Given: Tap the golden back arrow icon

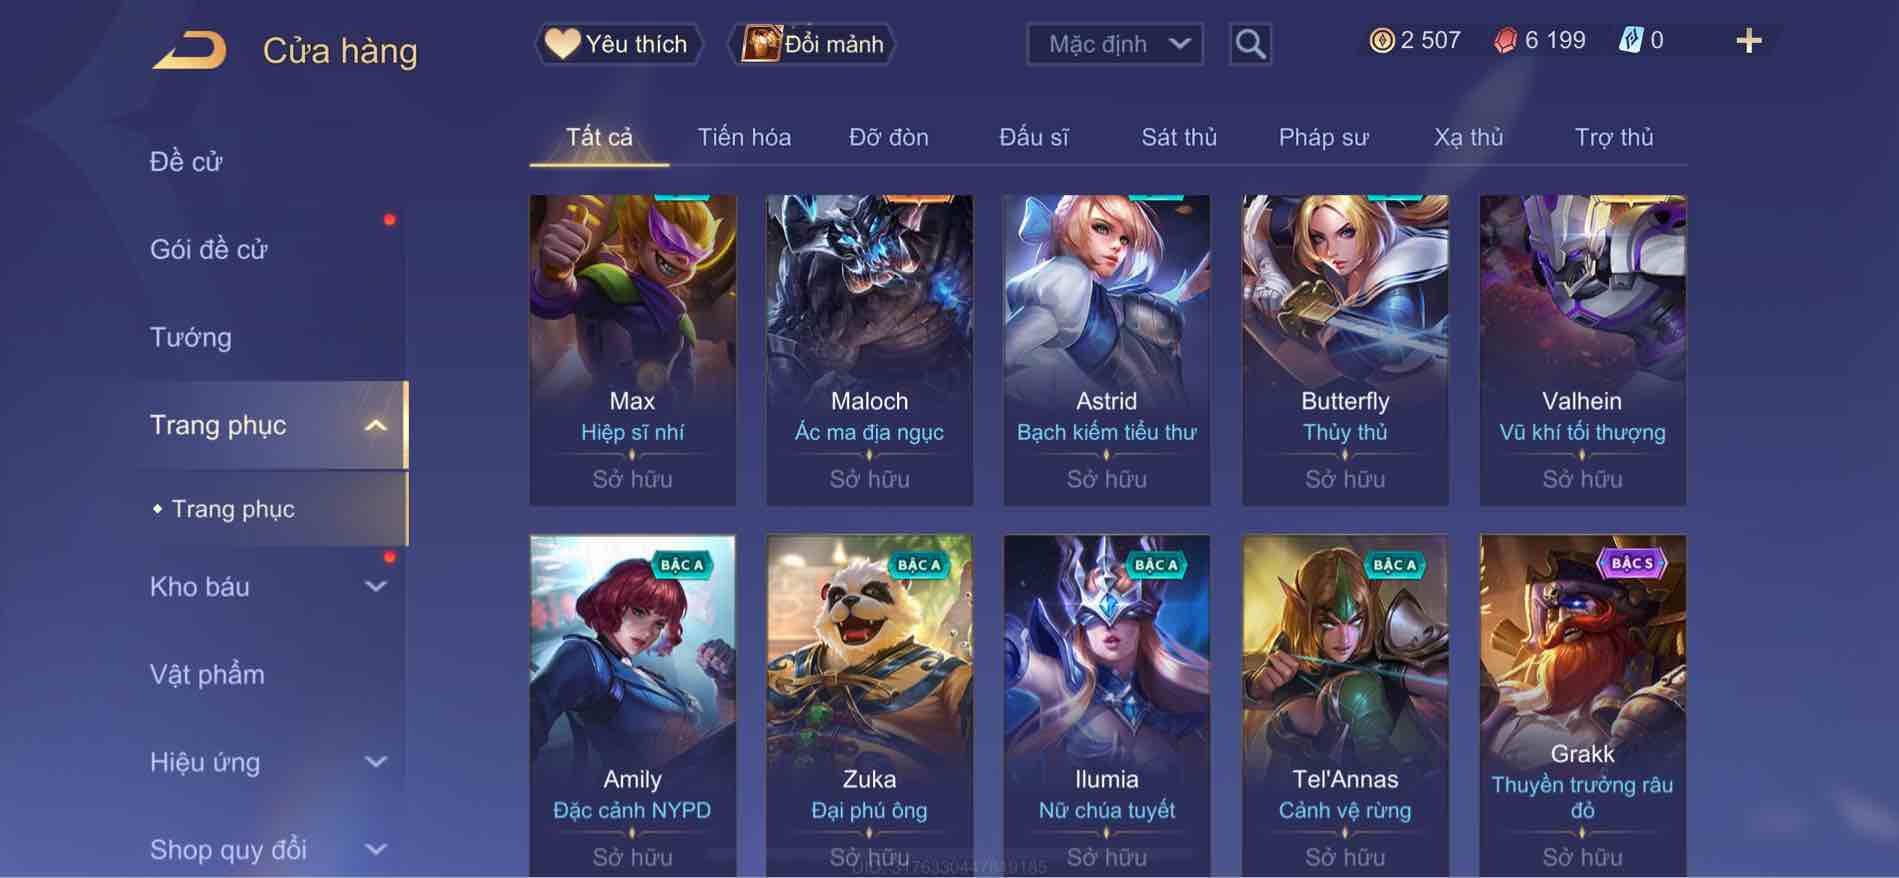Looking at the screenshot, I should click(x=189, y=50).
